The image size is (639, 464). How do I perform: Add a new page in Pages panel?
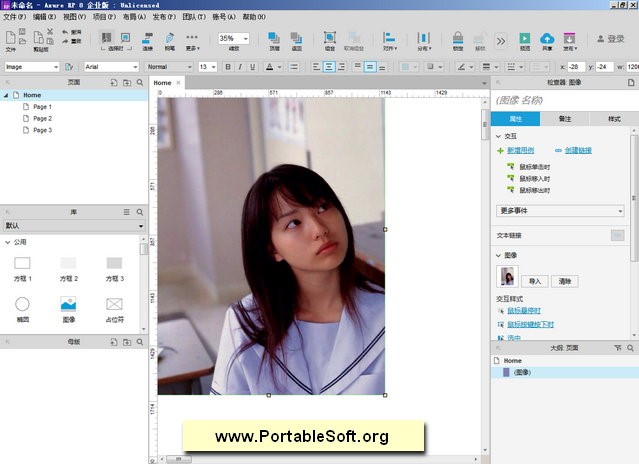coord(113,81)
